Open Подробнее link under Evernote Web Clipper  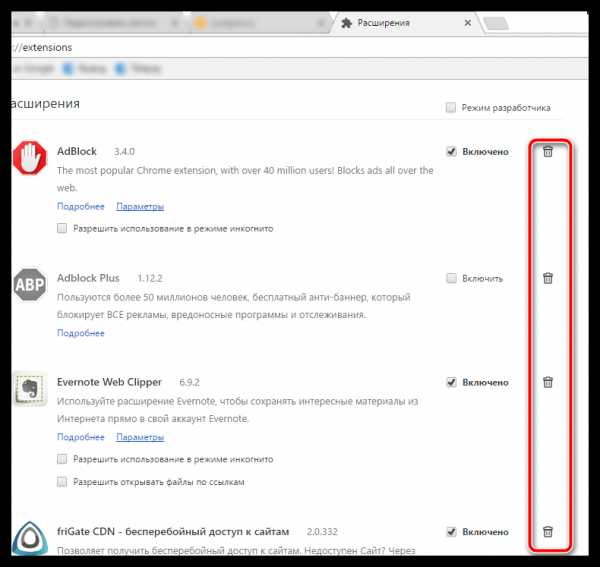81,437
